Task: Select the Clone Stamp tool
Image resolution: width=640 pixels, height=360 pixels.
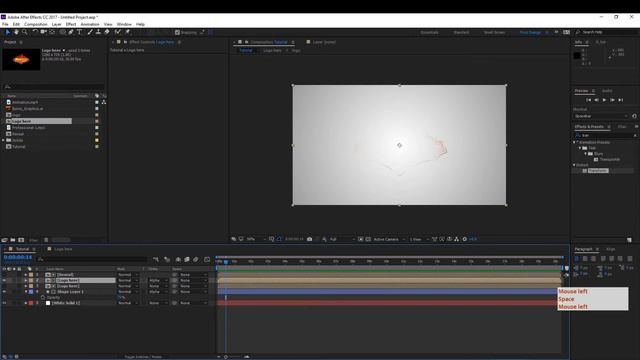Action: [98, 32]
